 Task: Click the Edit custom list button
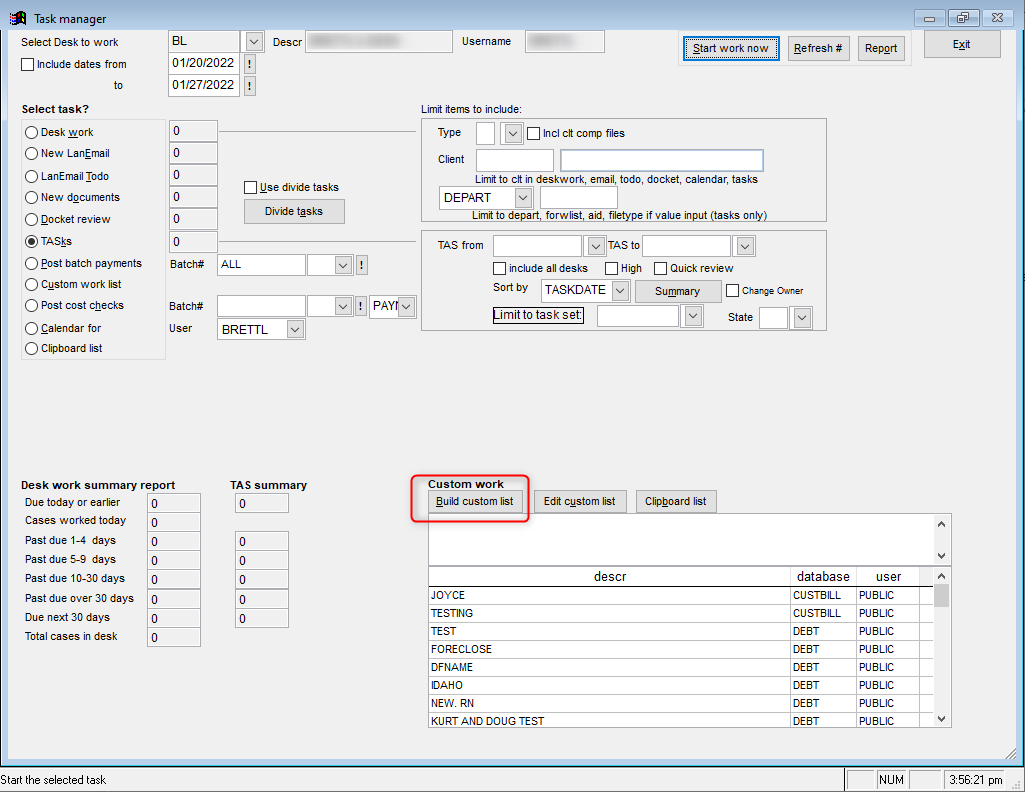click(x=580, y=502)
